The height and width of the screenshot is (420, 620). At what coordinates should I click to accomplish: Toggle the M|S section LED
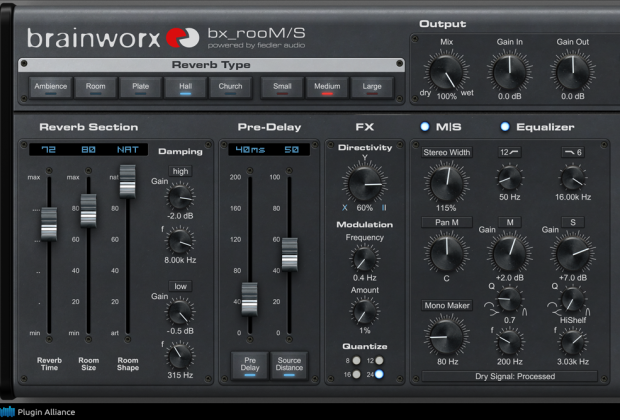click(425, 127)
